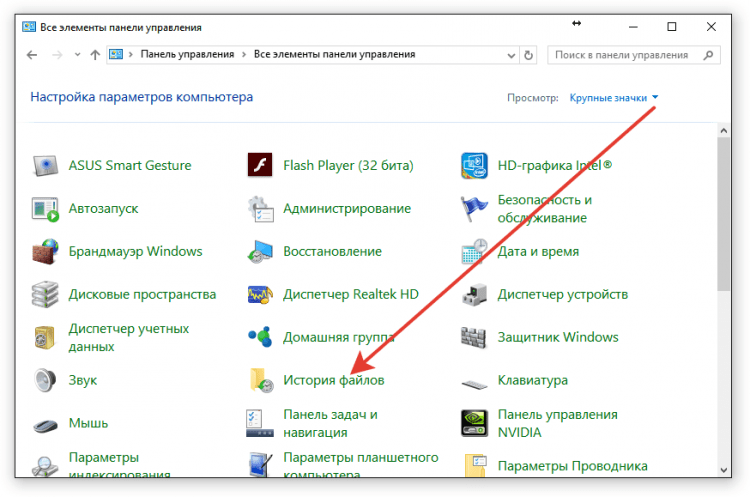The height and width of the screenshot is (497, 750).
Task: Open the Брандмауэр Windows icon
Action: click(x=45, y=252)
